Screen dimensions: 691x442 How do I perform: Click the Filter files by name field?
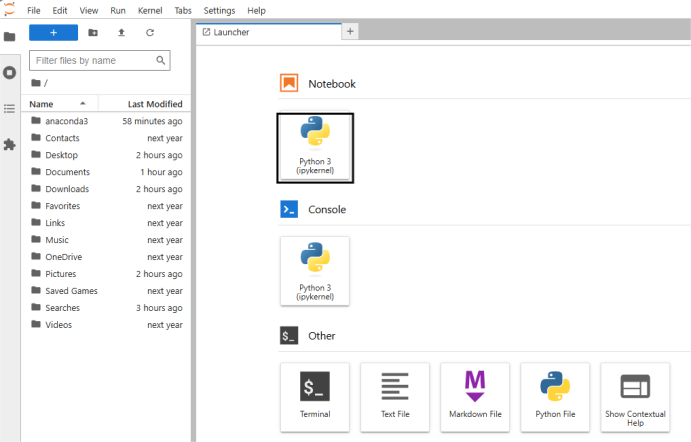92,61
